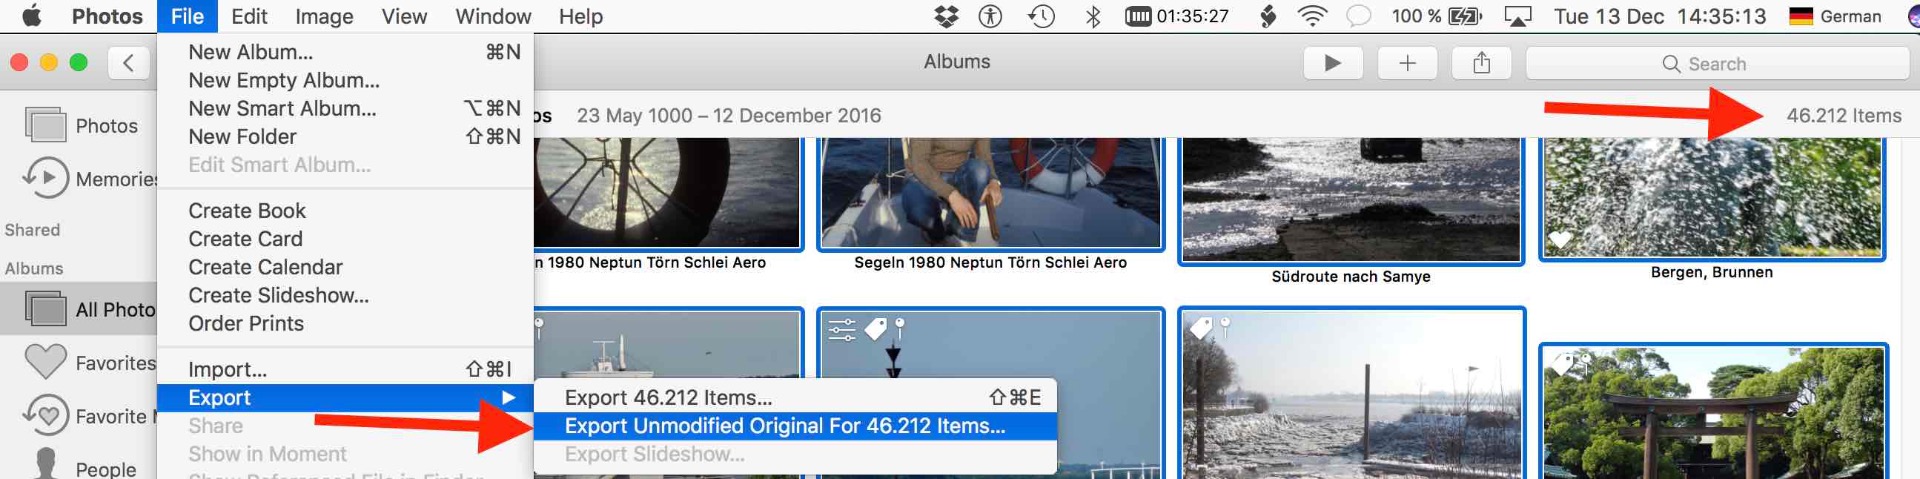
Task: Select the Südroute nach Samye photo thumbnail
Action: [x=1351, y=200]
